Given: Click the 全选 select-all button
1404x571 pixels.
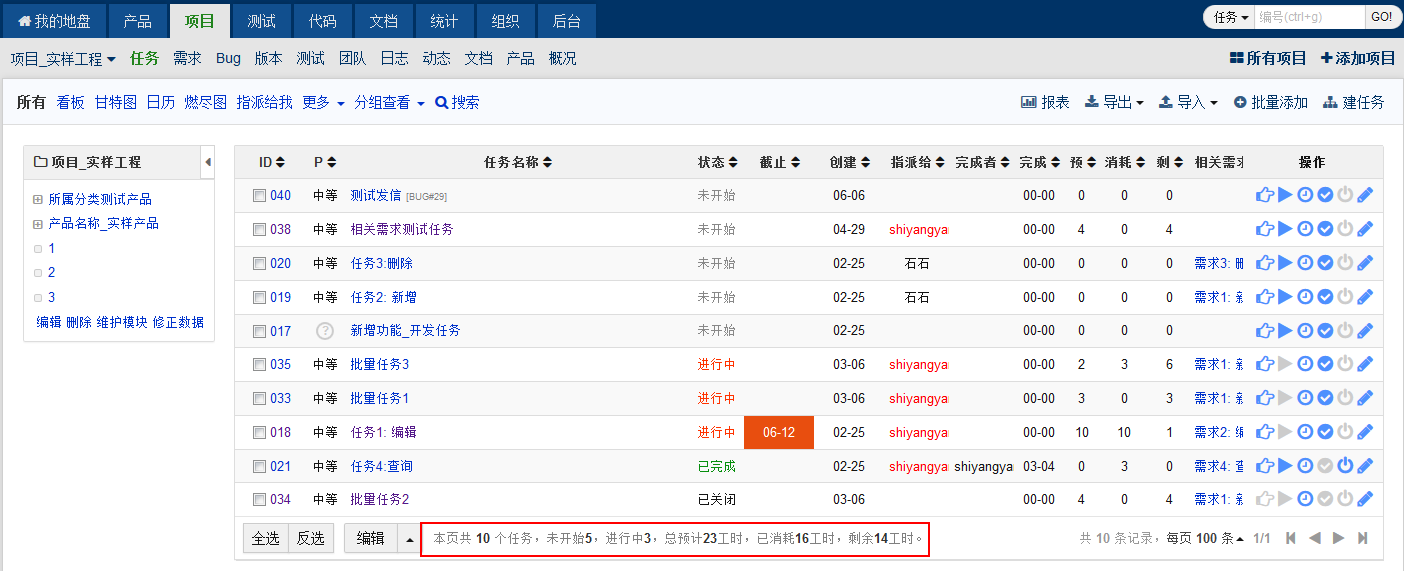Looking at the screenshot, I should tap(265, 538).
